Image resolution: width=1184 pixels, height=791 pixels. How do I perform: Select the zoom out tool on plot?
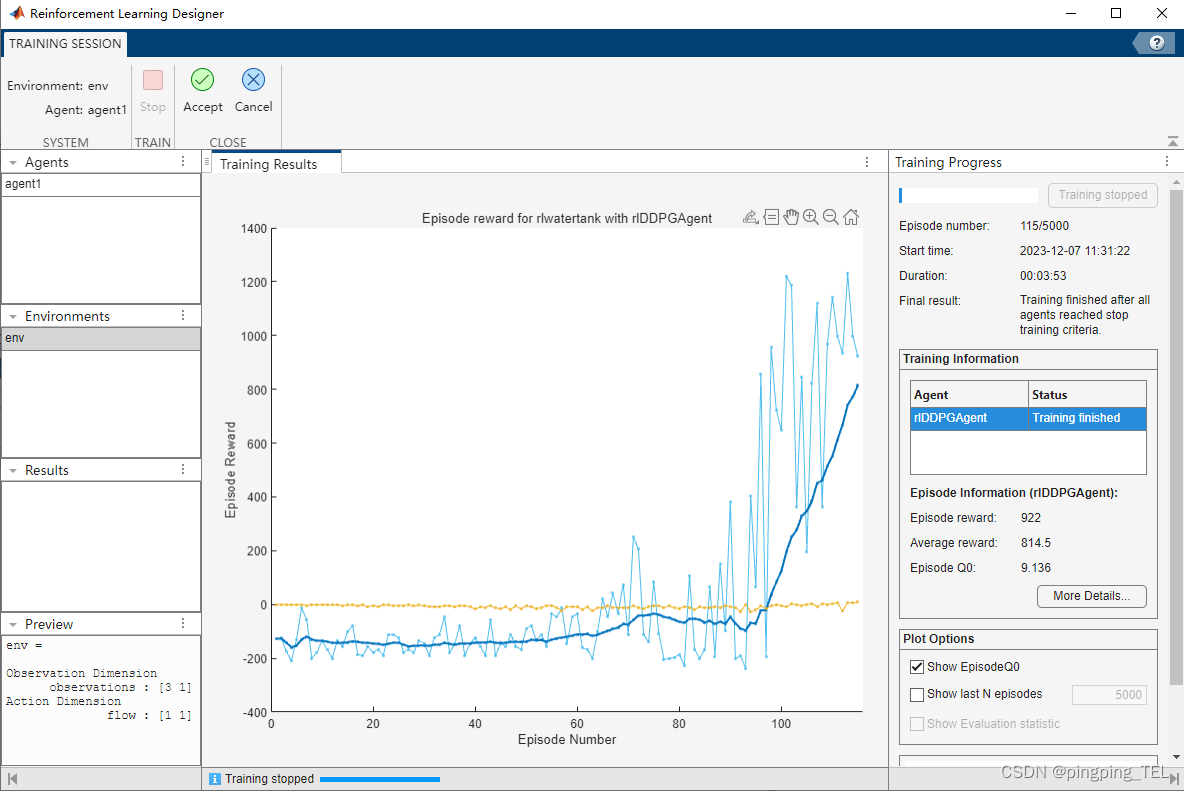click(831, 217)
